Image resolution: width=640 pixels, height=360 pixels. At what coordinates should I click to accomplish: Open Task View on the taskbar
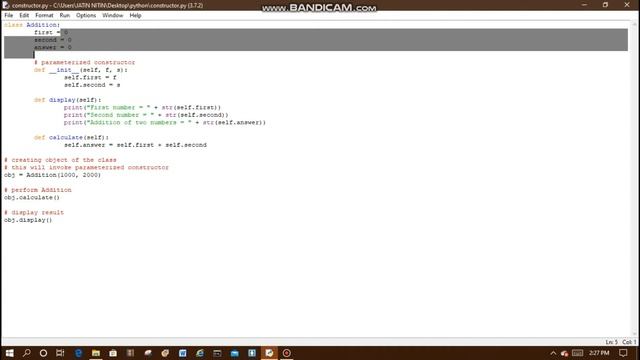coord(60,353)
